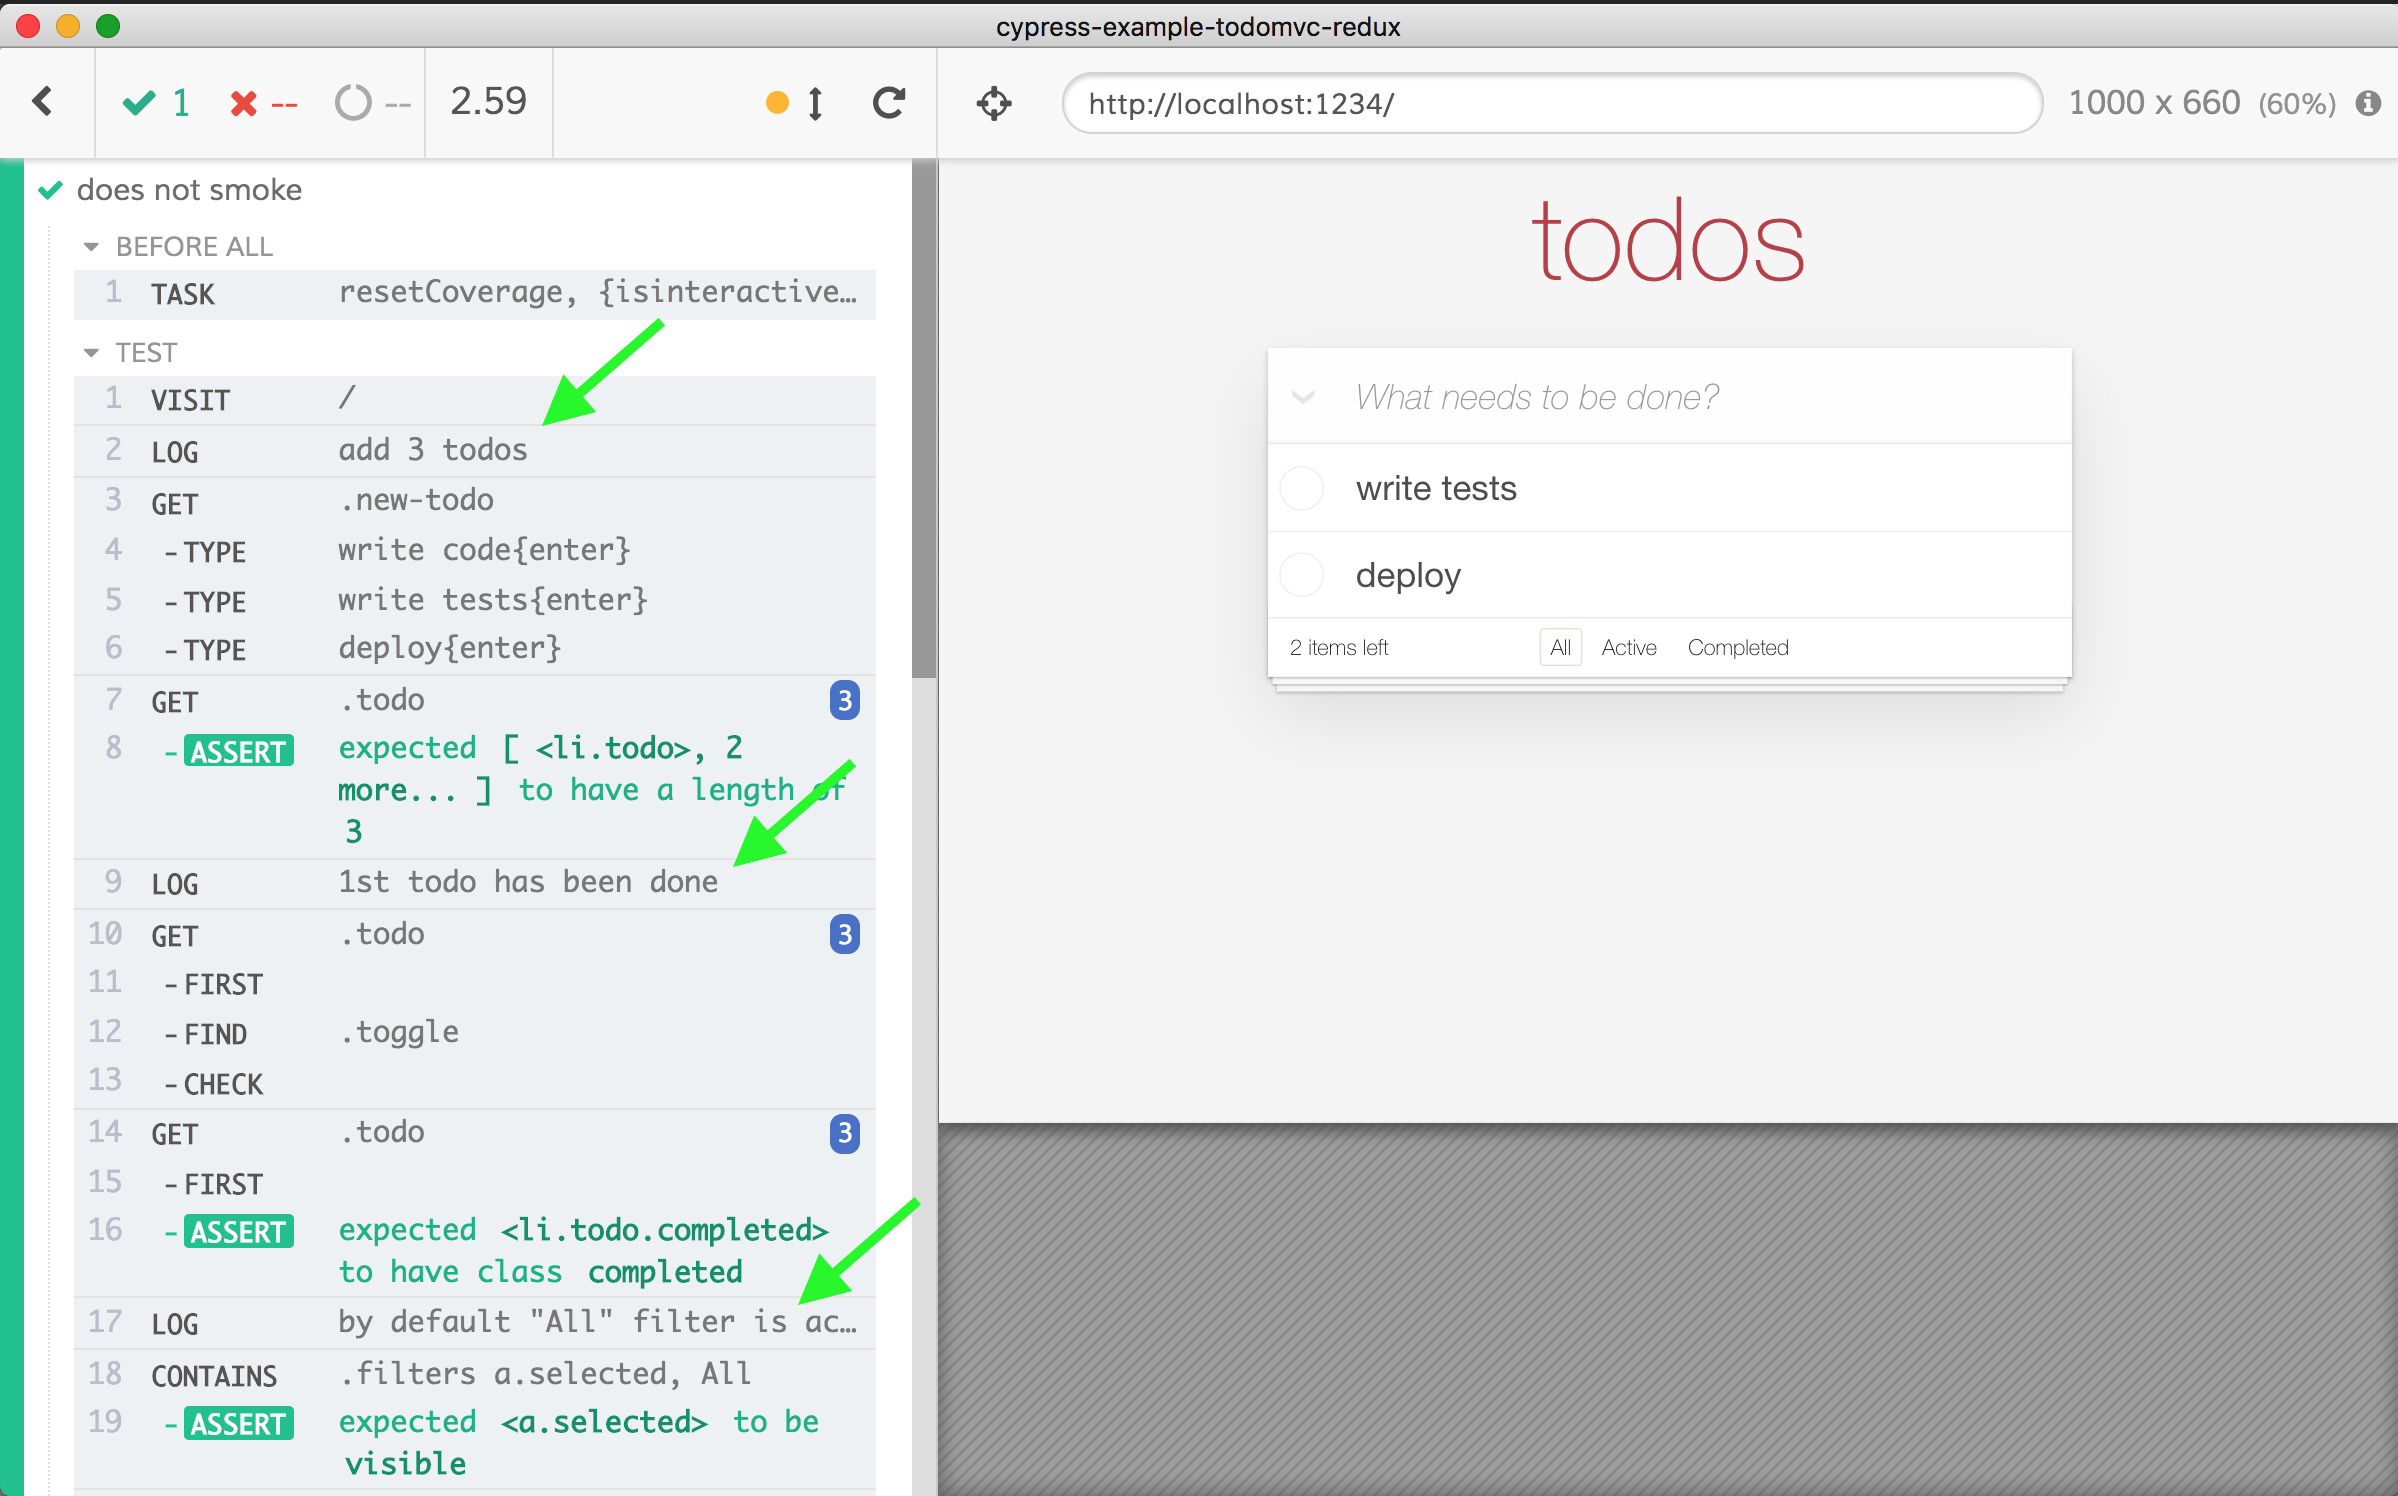
Task: Click the command log scrollbar
Action: pos(923,420)
